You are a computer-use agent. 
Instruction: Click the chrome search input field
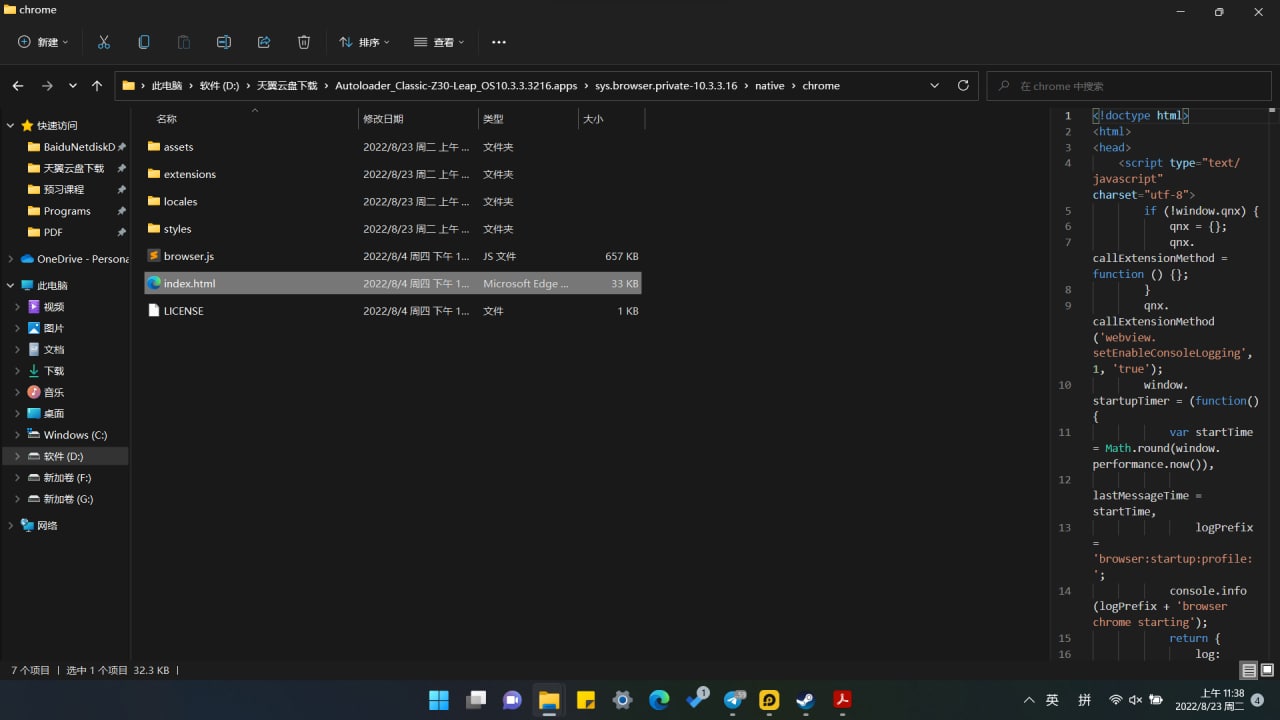click(x=1130, y=86)
